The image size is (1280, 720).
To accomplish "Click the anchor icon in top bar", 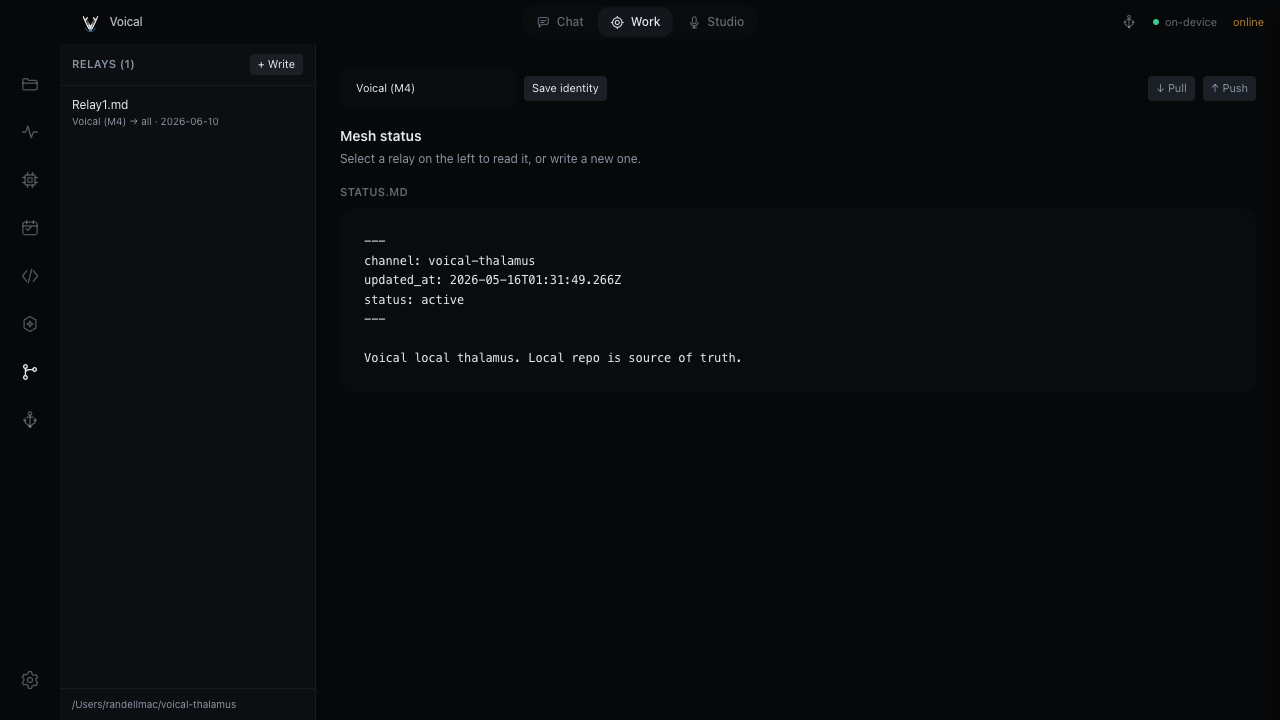I will pos(1129,22).
